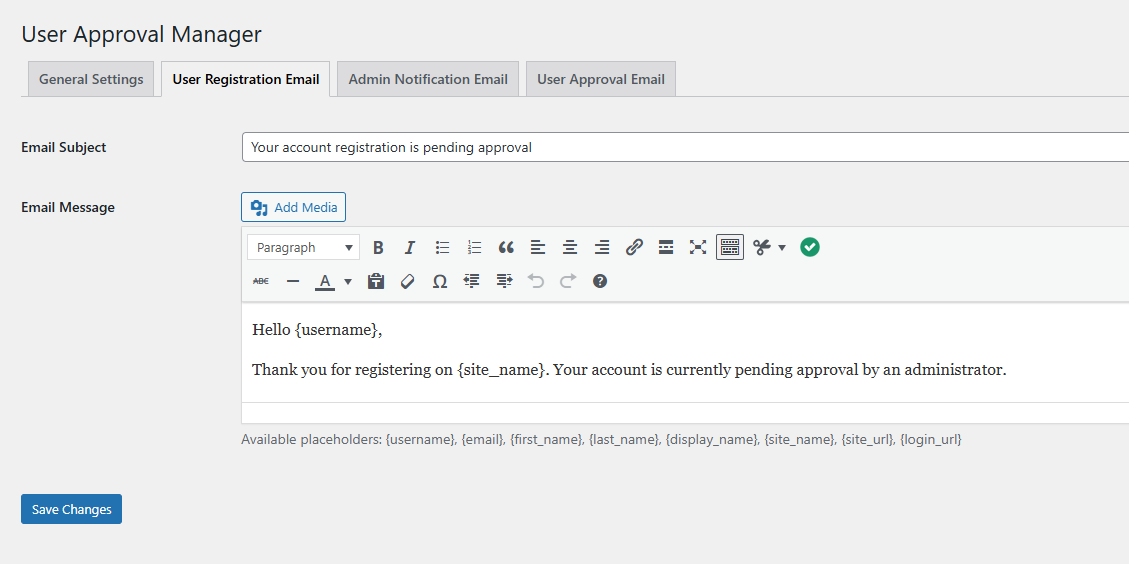
Task: Open the editor keyboard shortcuts help icon
Action: [600, 281]
